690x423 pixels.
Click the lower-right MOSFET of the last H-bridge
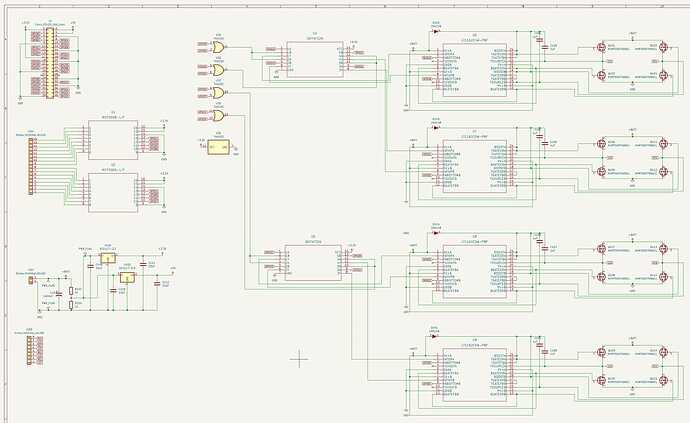click(x=664, y=380)
